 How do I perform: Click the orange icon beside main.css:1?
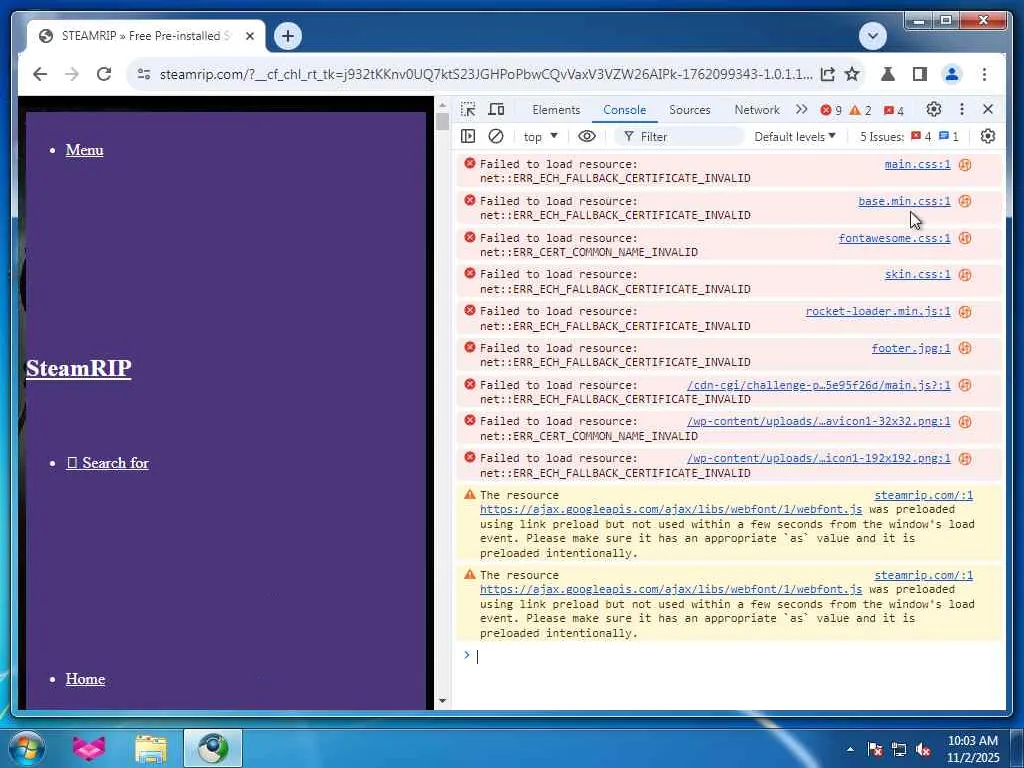[965, 165]
